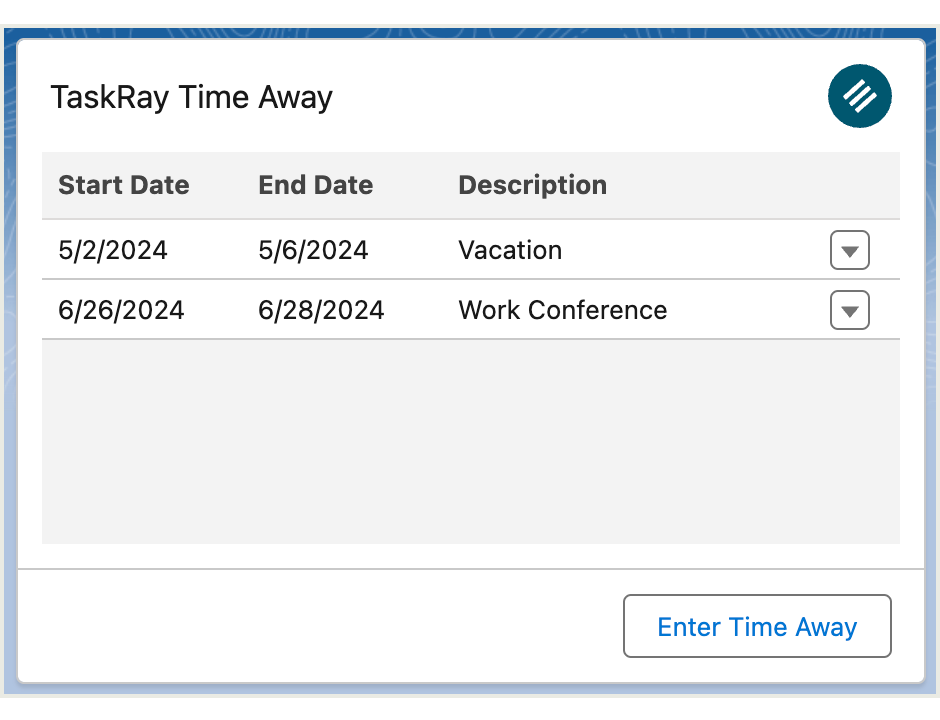Click the TaskRay Time Away title
Viewport: 940px width, 720px height.
(x=191, y=97)
